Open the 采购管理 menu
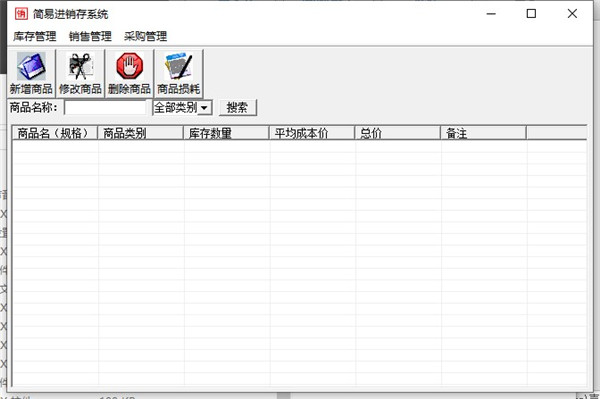Image resolution: width=600 pixels, height=399 pixels. (145, 36)
